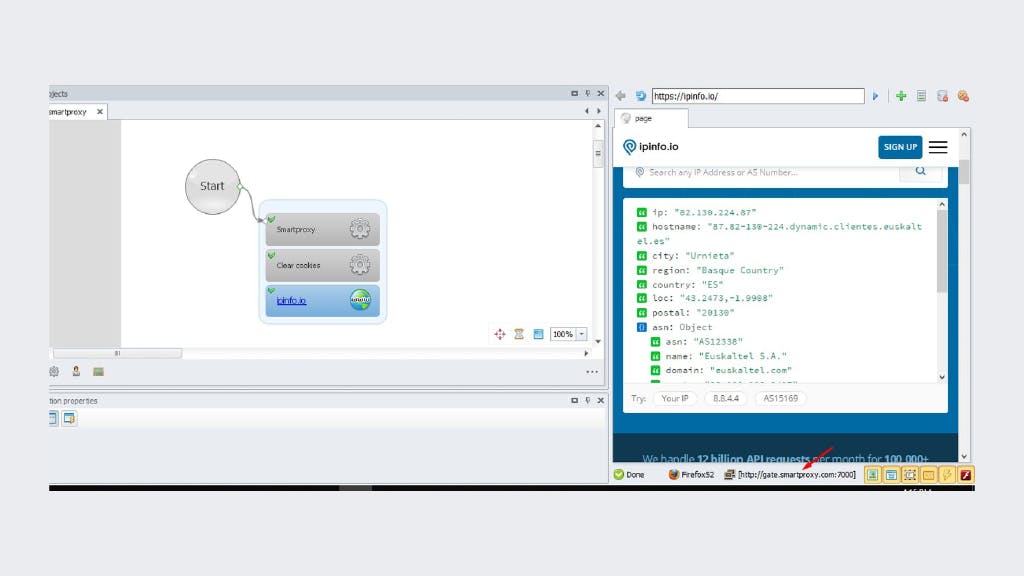Click the magnifier search button on ipinfo
Screen dimensions: 1024x576
click(920, 171)
